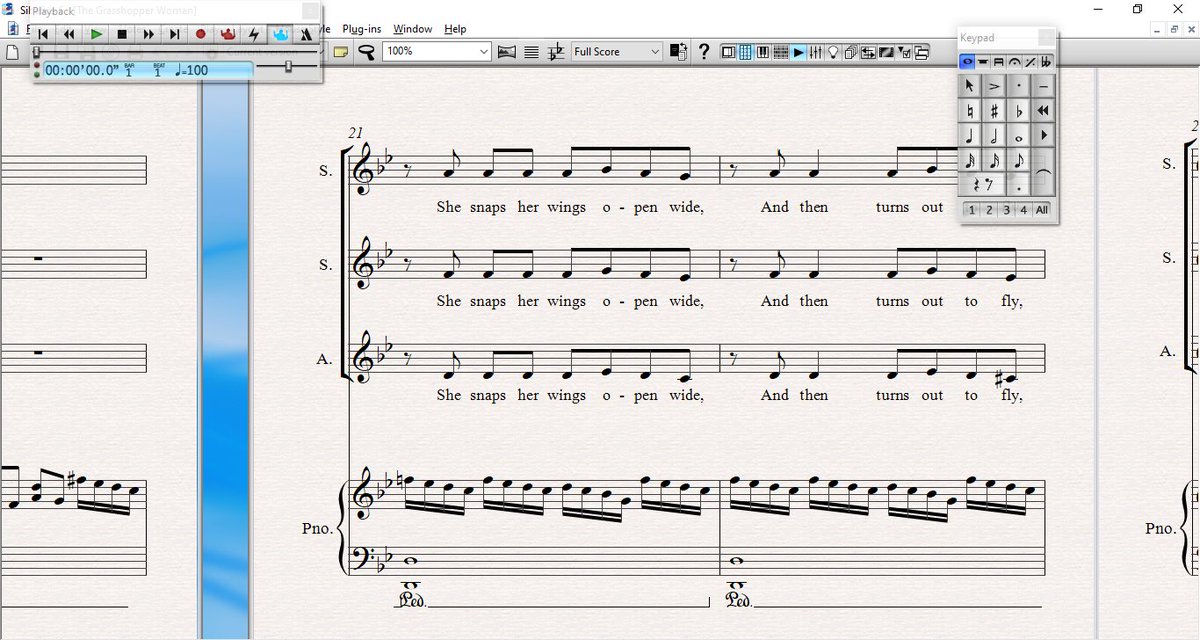Open the Full Score parts dropdown

click(x=617, y=51)
